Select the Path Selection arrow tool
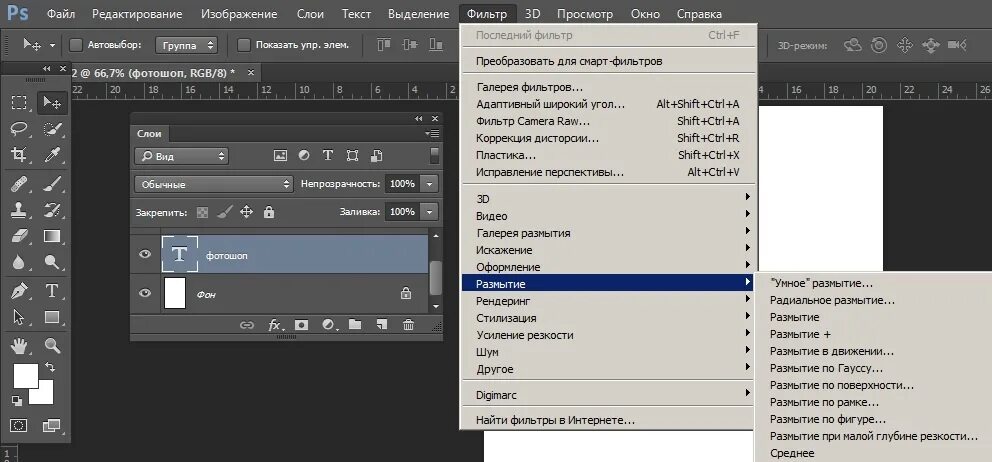Image resolution: width=992 pixels, height=462 pixels. coord(20,316)
